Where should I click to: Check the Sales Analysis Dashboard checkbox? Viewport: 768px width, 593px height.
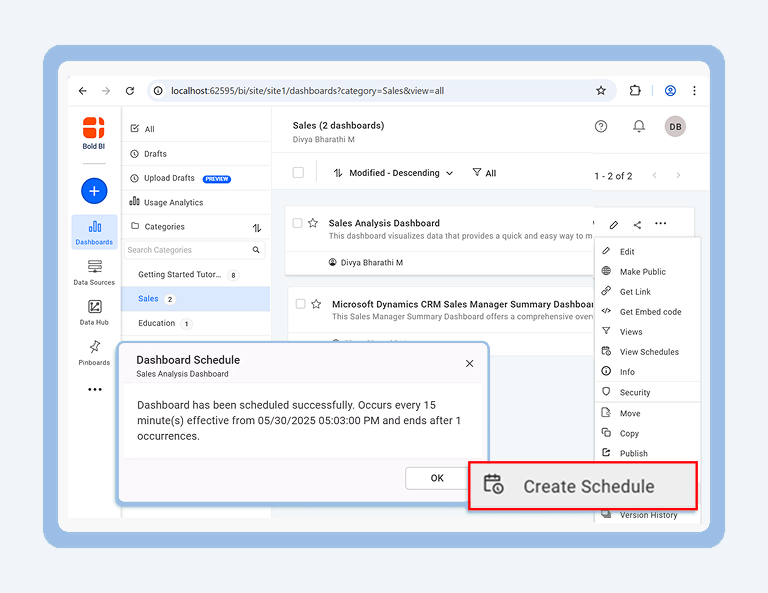click(x=297, y=223)
